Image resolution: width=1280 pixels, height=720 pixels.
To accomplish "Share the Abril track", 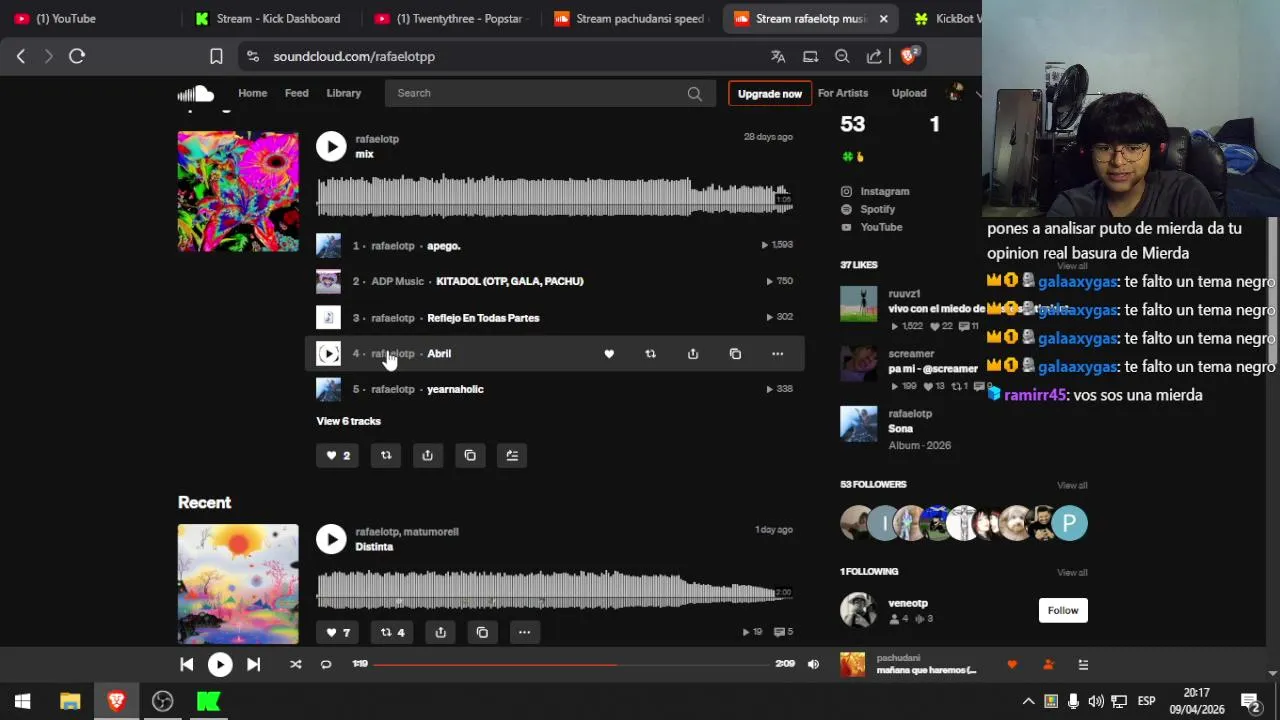I will (693, 354).
